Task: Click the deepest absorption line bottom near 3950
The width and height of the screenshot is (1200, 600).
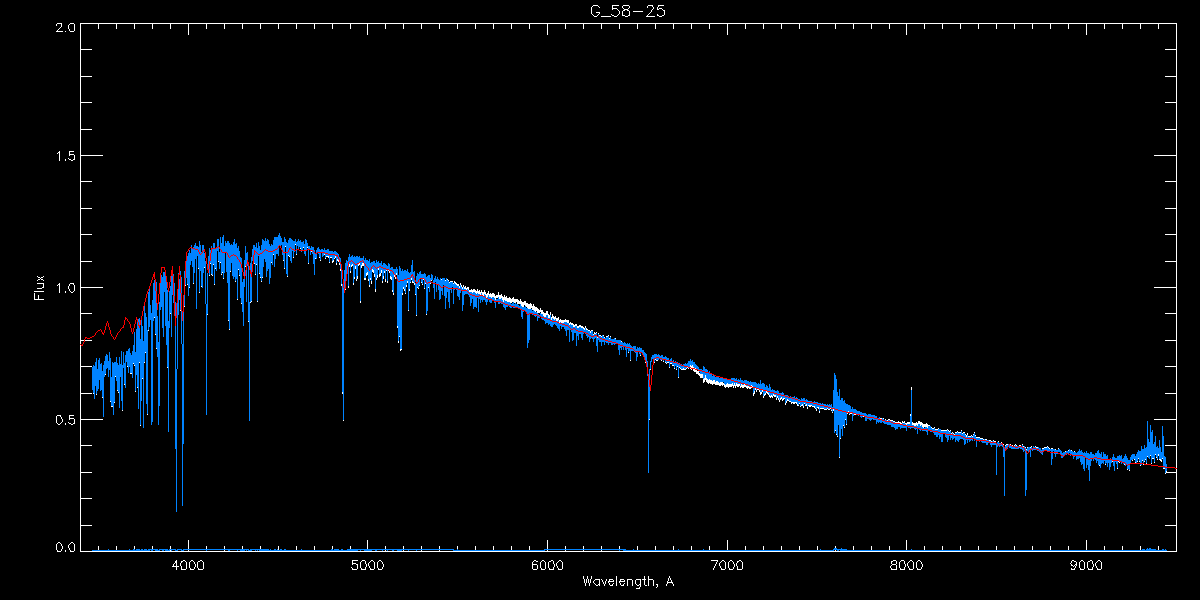Action: [178, 508]
